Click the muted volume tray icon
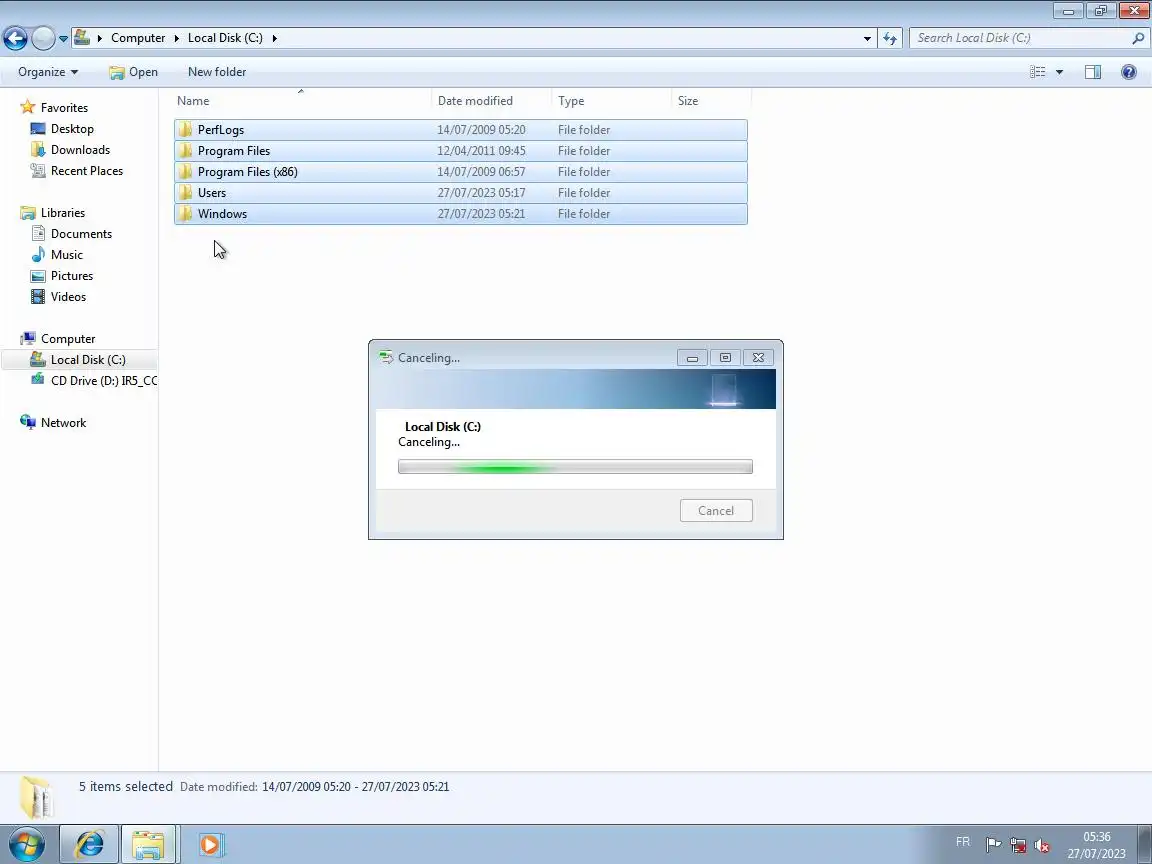 1042,845
